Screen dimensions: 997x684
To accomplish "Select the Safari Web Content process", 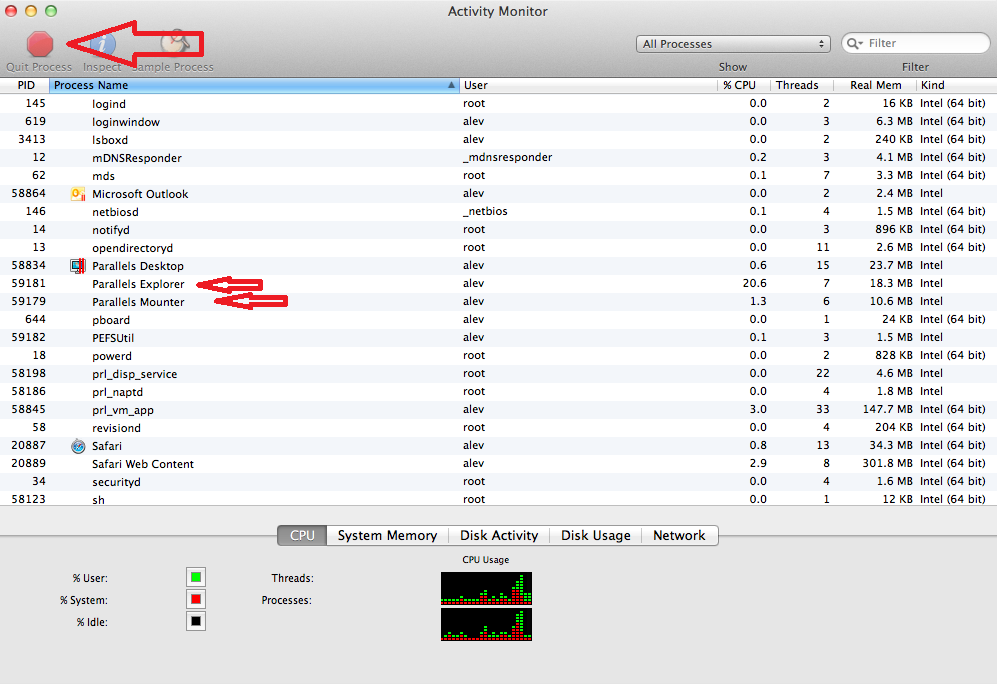I will pyautogui.click(x=143, y=464).
